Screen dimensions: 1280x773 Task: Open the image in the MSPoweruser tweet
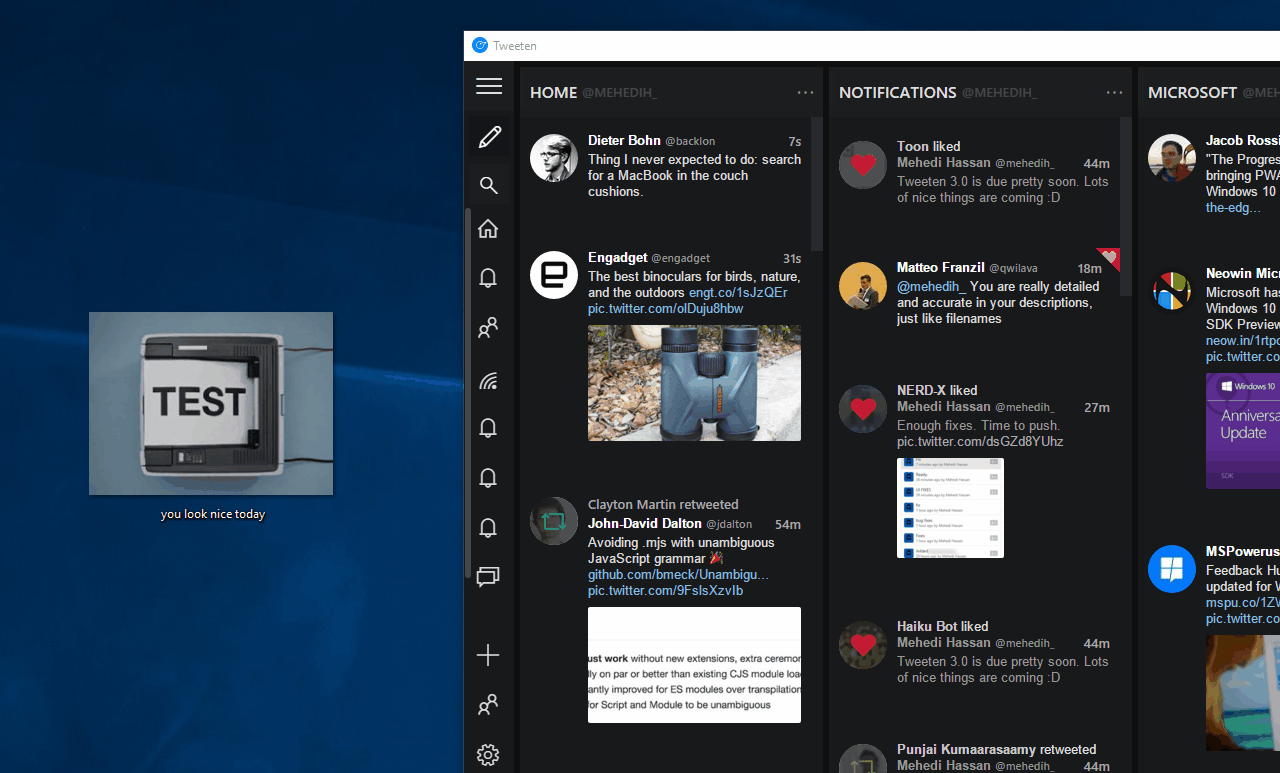pos(1243,693)
